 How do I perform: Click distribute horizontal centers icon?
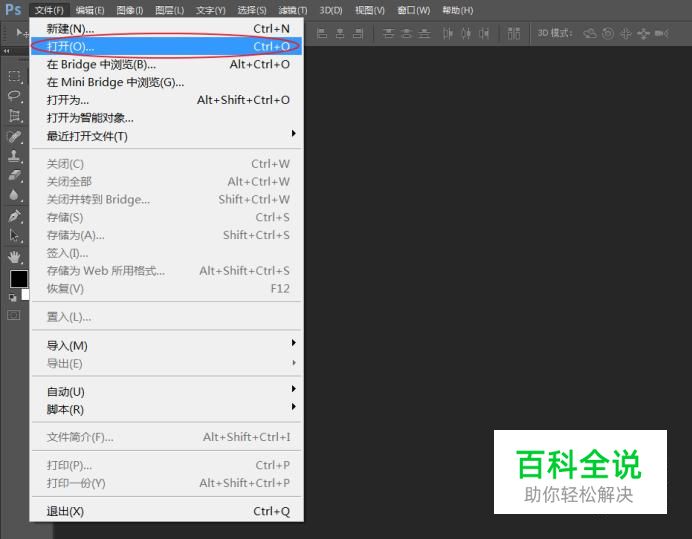tap(466, 33)
